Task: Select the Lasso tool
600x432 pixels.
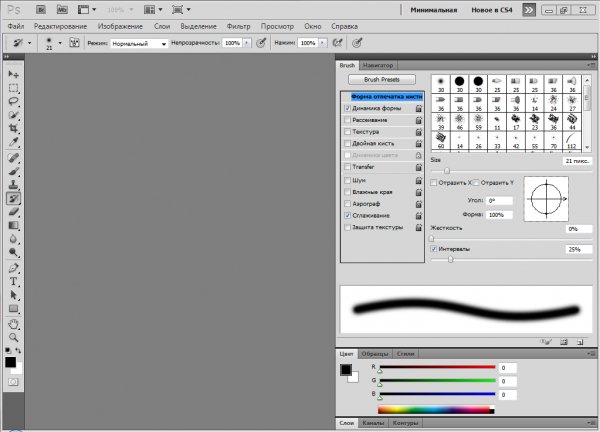Action: pos(13,101)
